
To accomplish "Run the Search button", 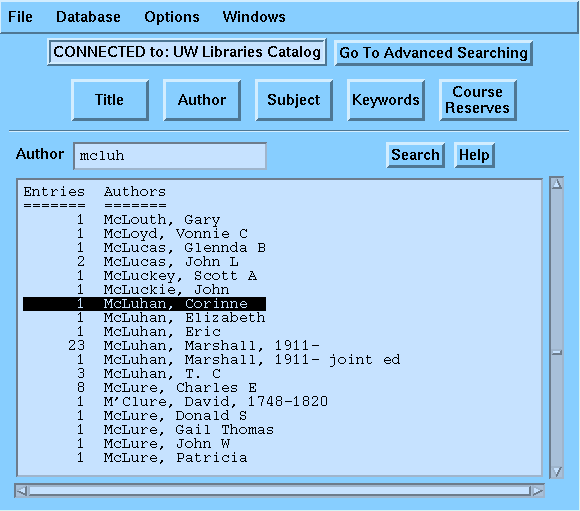I will click(x=415, y=155).
